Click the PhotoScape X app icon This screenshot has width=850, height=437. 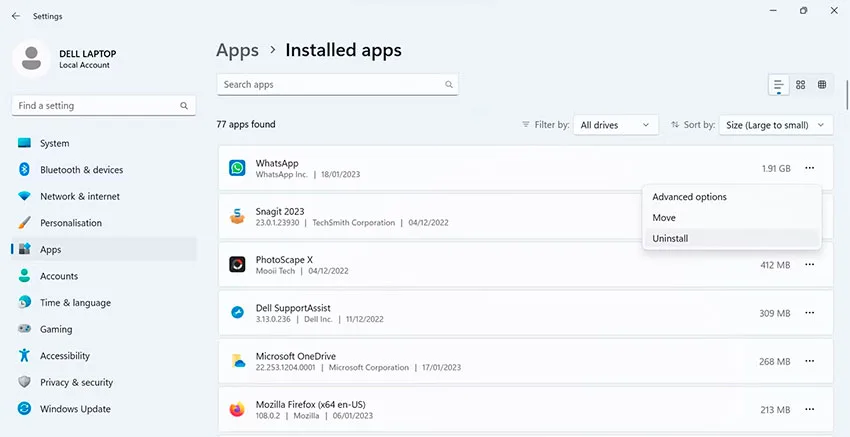click(237, 265)
